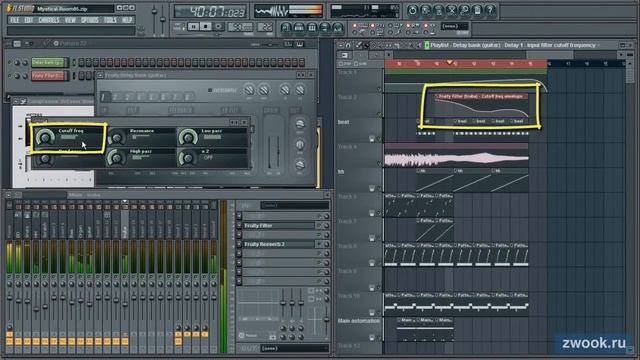Show the browser via toolbar shortcut icon

tap(325, 28)
